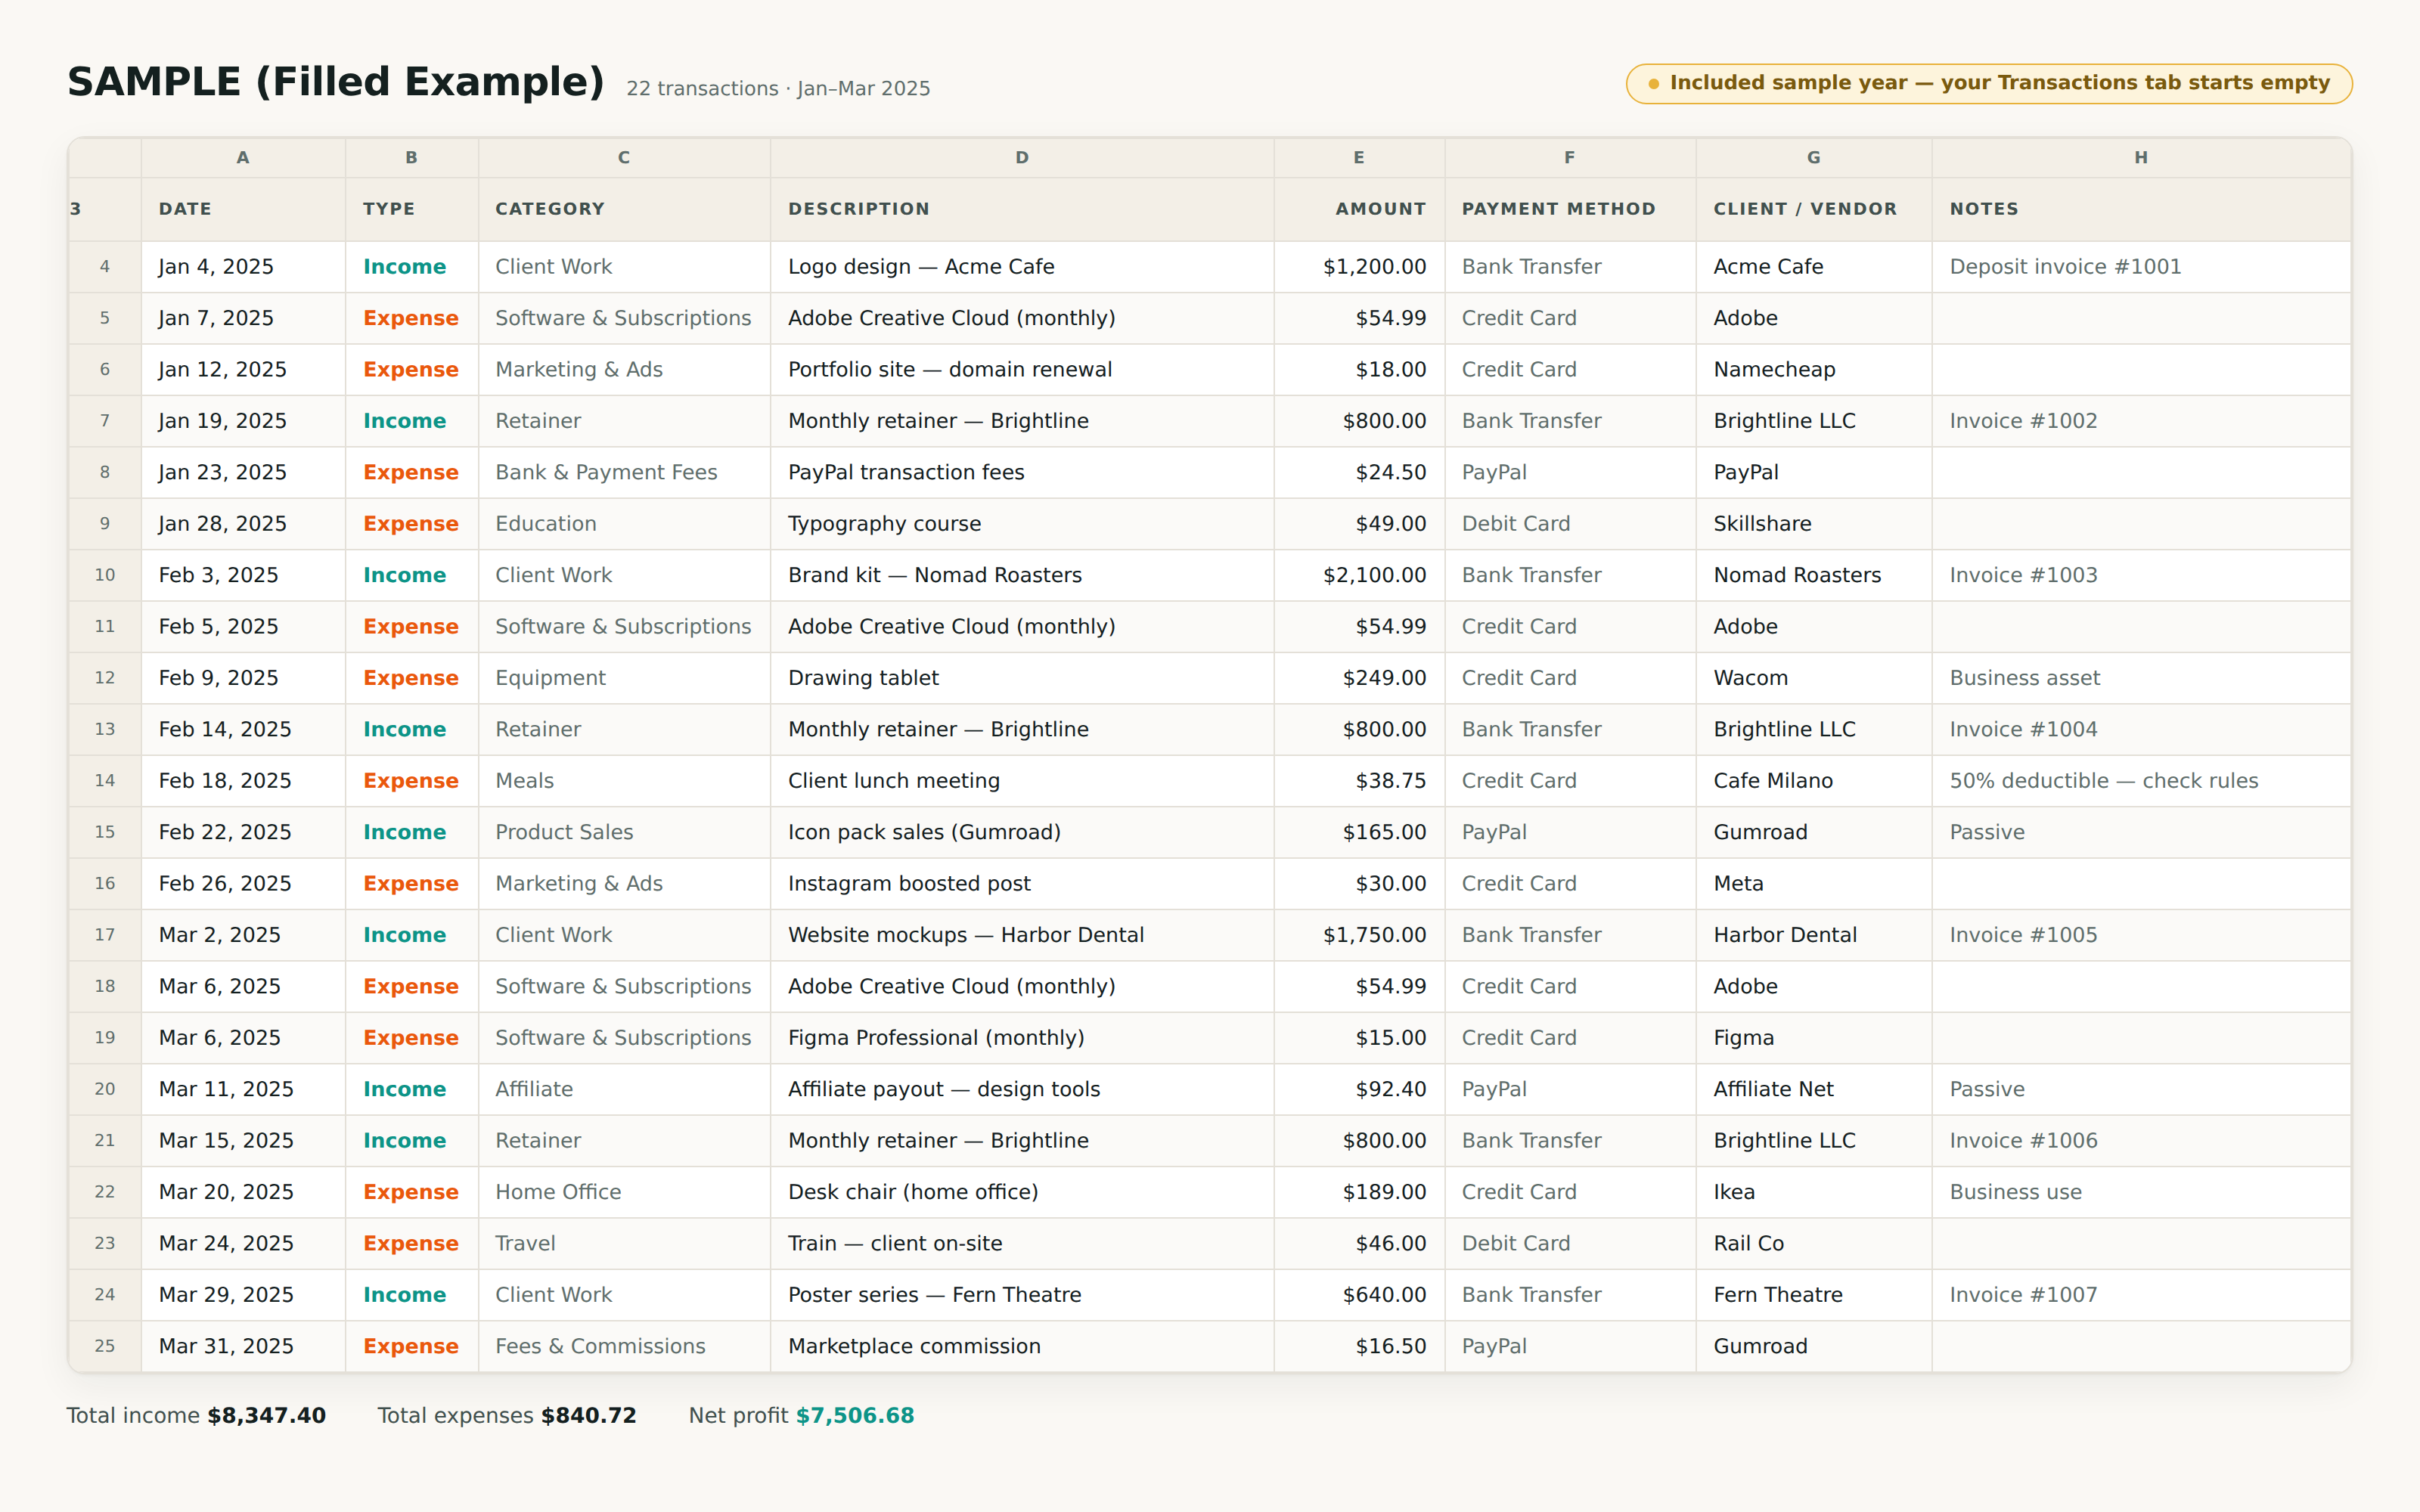Click the TYPE column heading

click(x=412, y=209)
